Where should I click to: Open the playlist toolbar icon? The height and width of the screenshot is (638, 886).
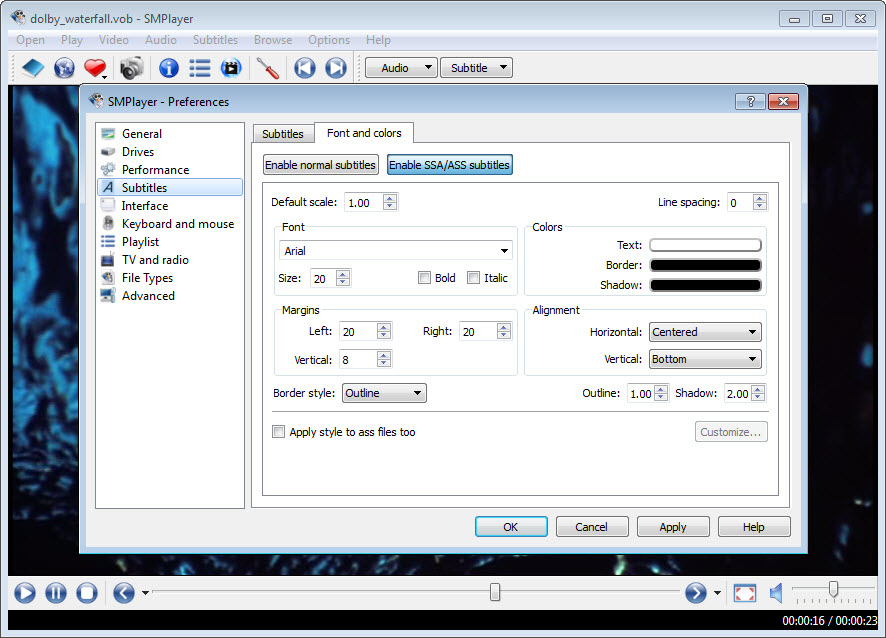point(199,68)
